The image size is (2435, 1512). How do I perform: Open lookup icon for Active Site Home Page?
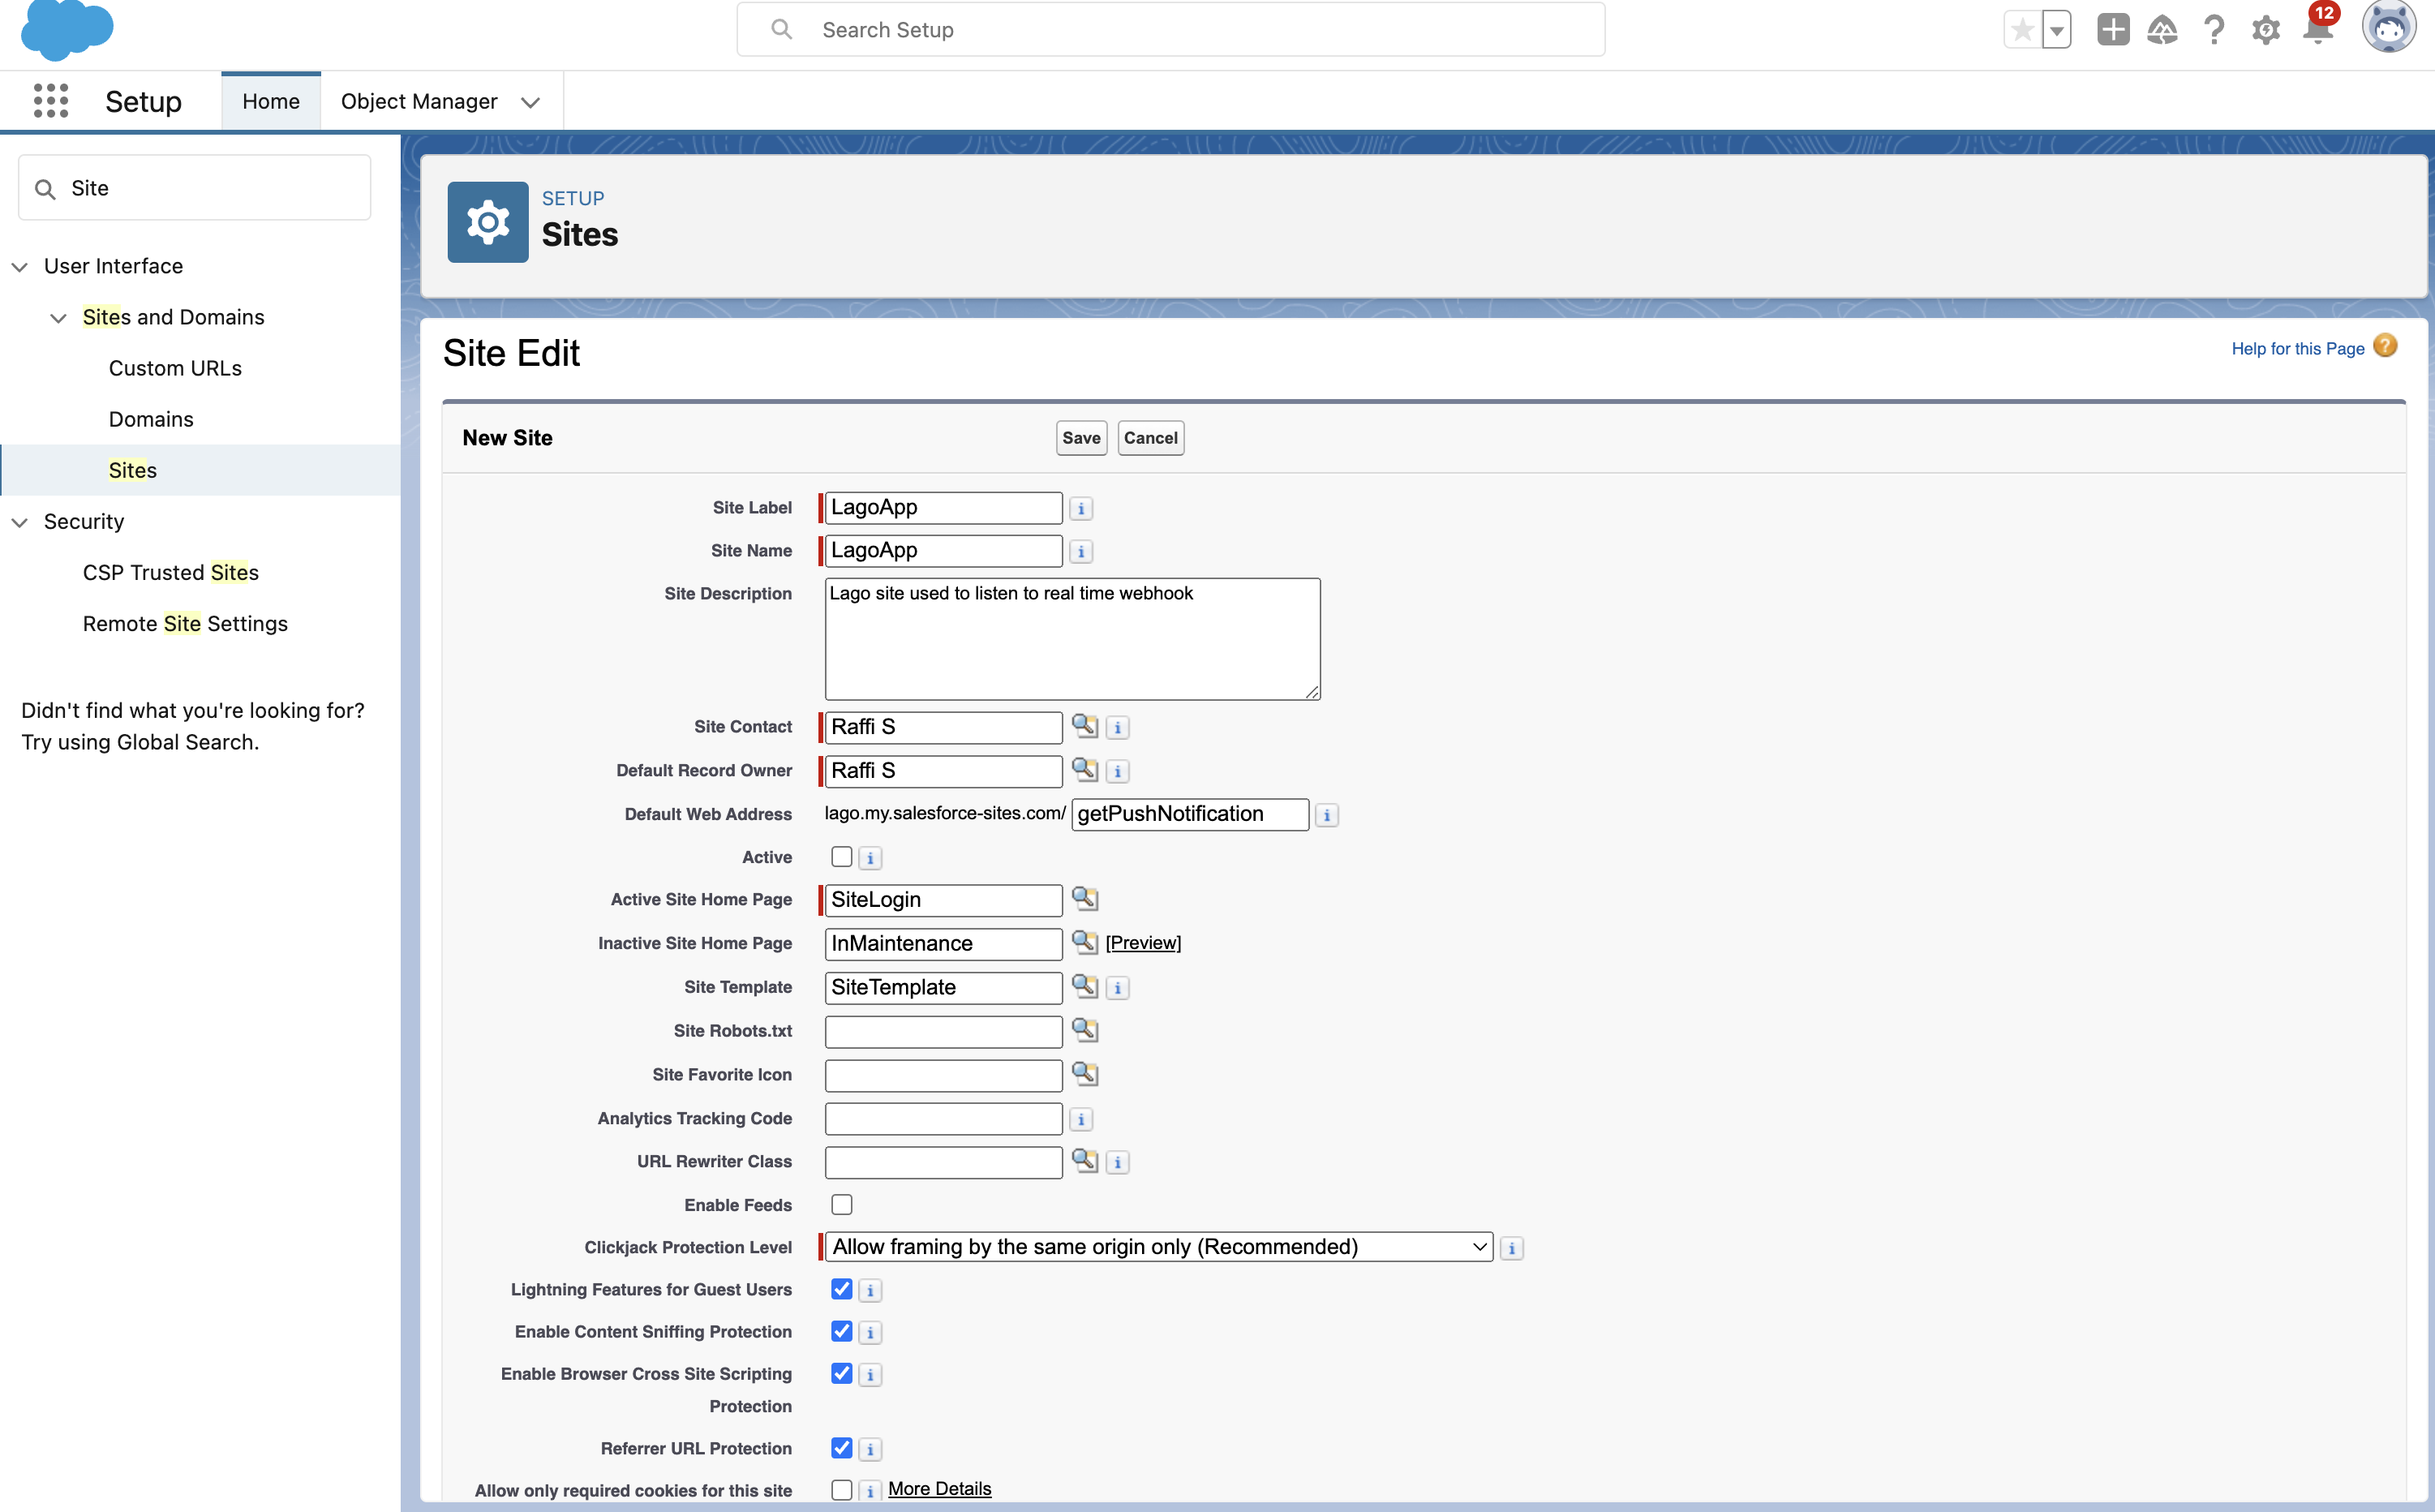(x=1085, y=898)
